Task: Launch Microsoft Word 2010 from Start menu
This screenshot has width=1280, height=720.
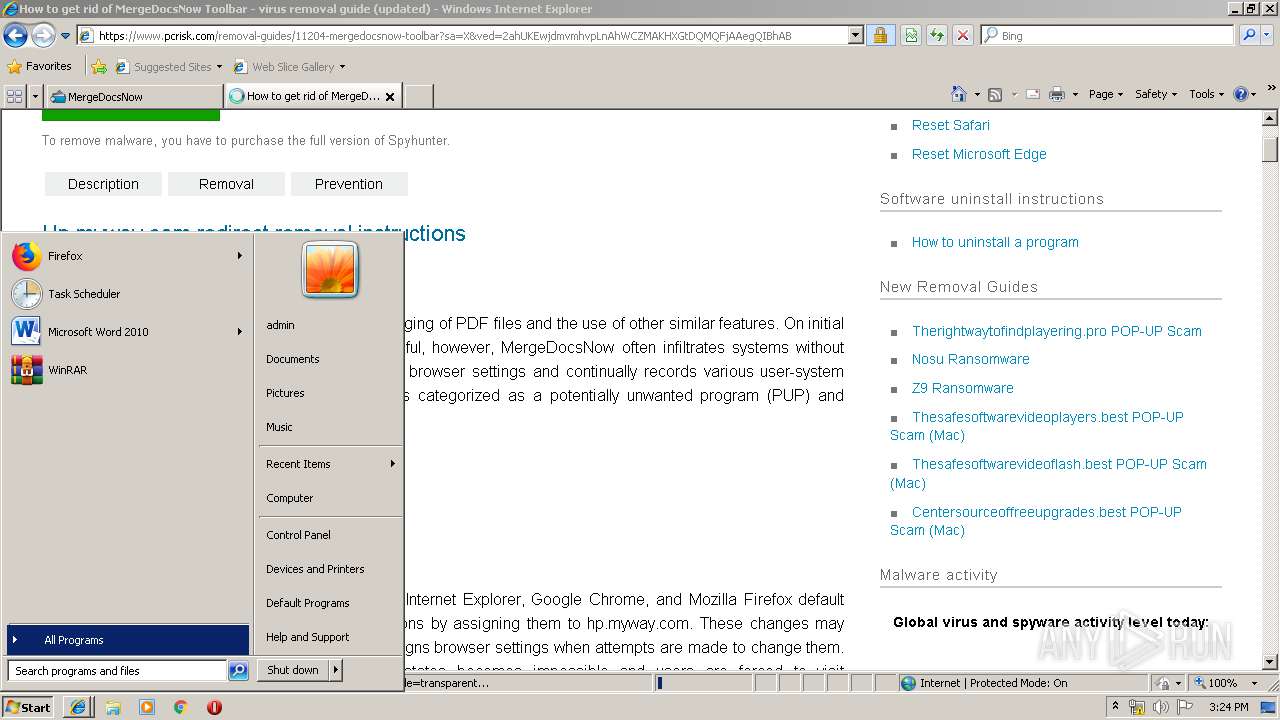Action: [x=127, y=332]
